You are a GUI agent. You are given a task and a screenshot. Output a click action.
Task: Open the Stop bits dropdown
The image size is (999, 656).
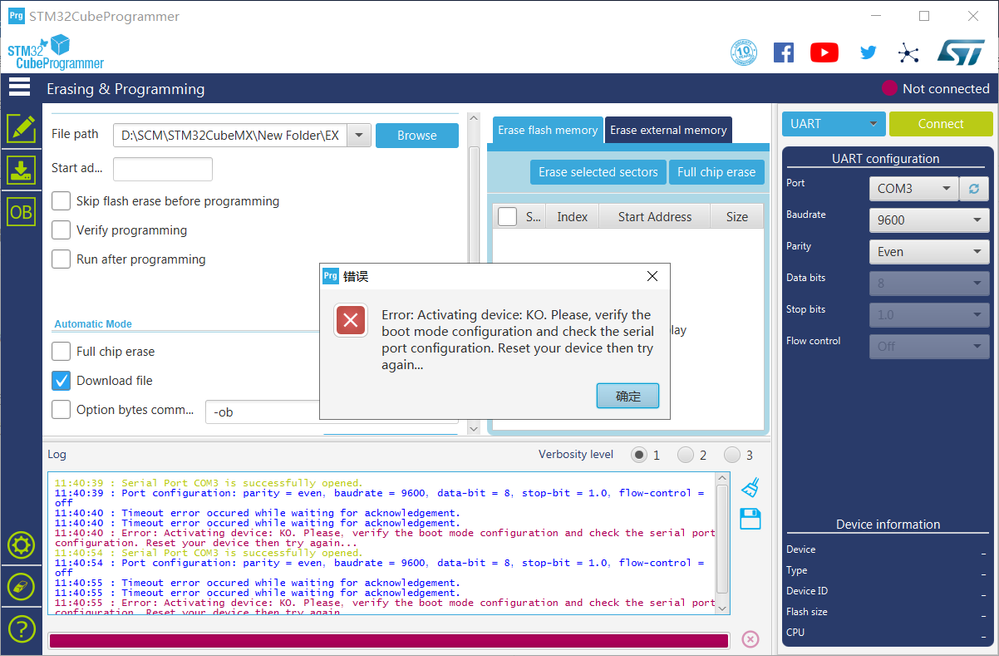[929, 315]
